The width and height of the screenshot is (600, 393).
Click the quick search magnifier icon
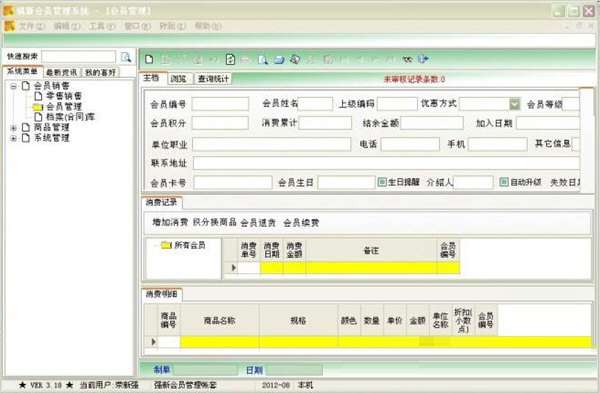pos(126,57)
